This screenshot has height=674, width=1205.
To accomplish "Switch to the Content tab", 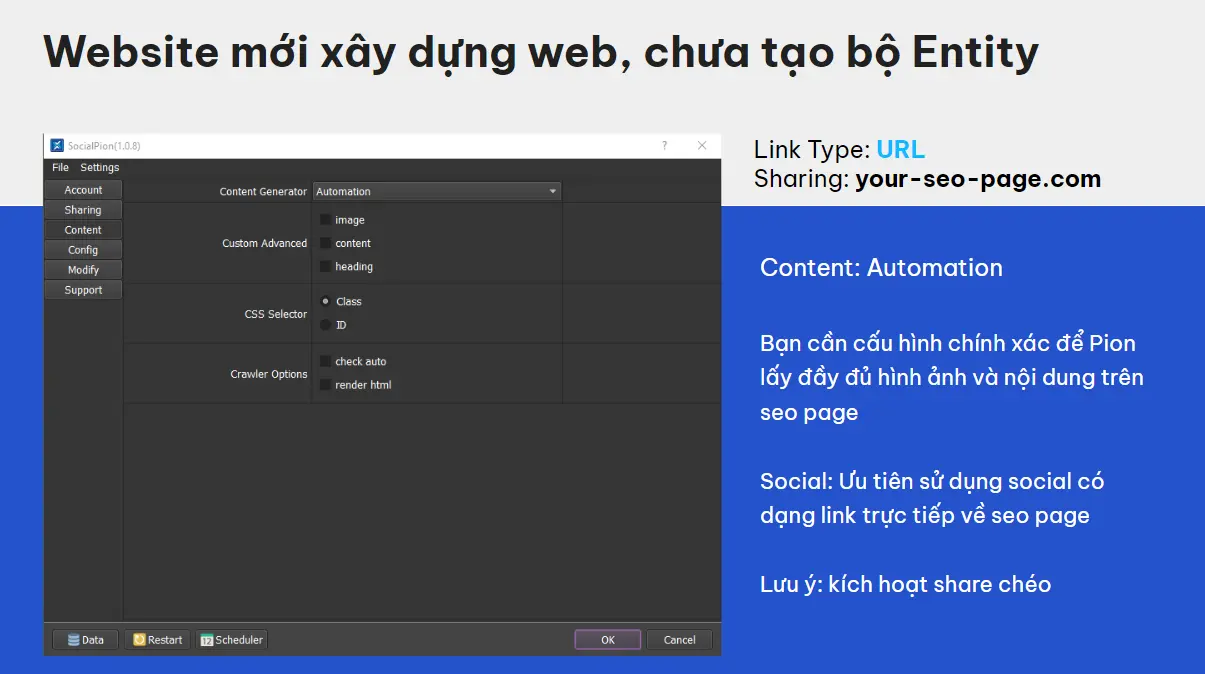I will (84, 230).
